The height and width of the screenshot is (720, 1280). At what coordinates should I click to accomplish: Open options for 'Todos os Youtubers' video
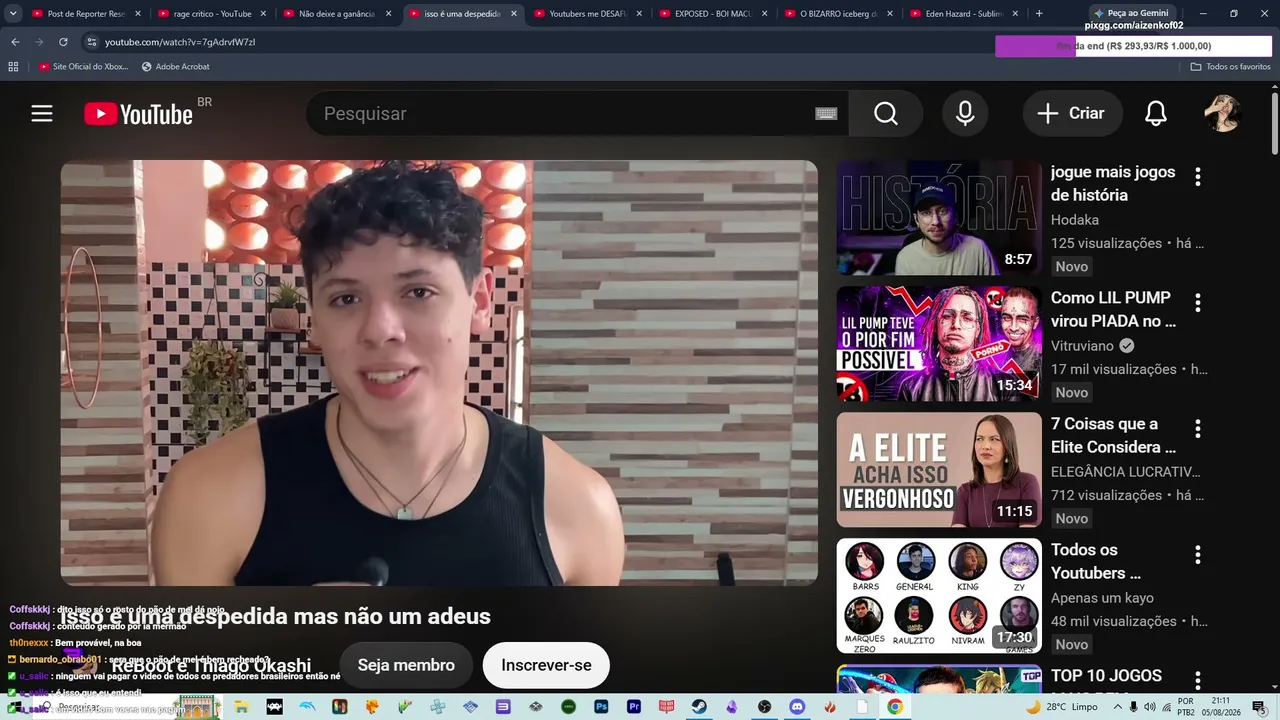[x=1198, y=555]
